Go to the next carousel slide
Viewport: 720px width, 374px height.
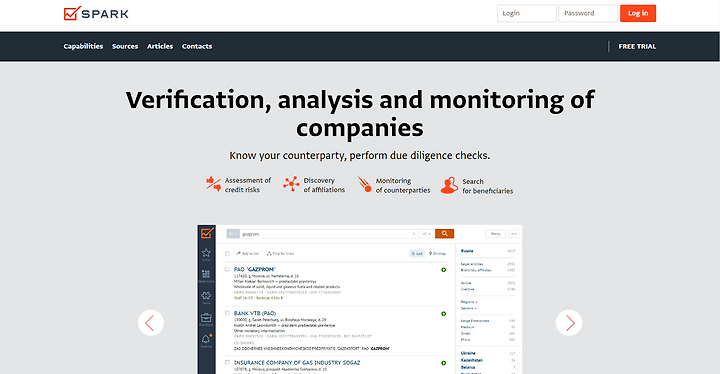[x=569, y=323]
